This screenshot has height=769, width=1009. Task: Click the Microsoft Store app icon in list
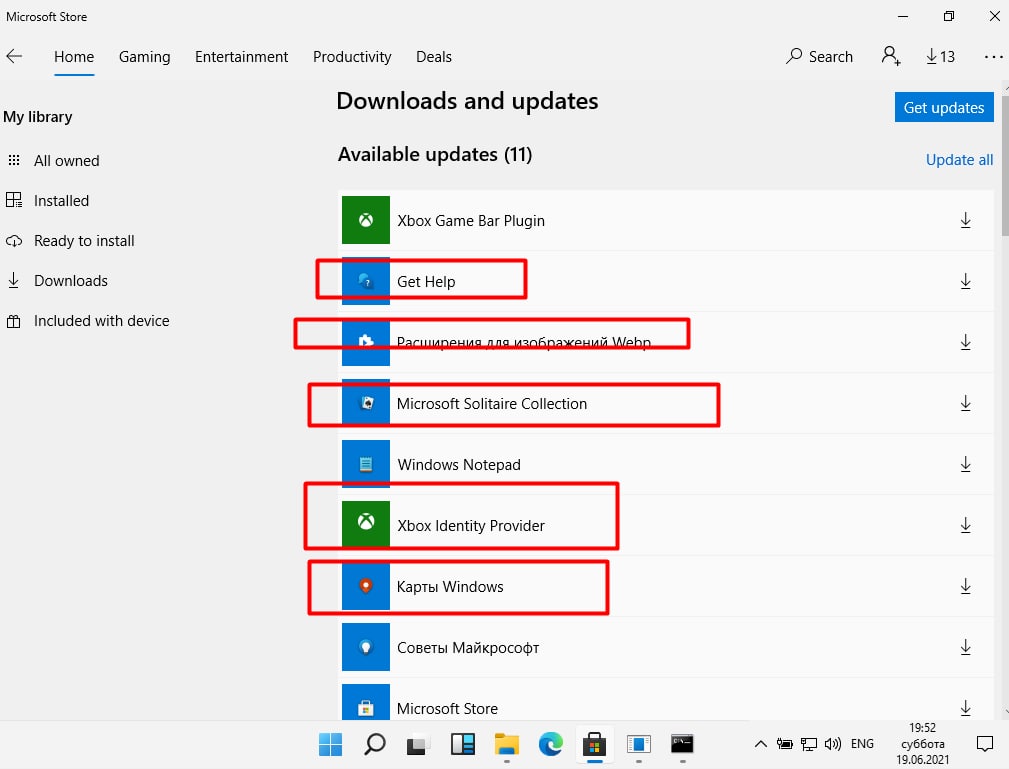coord(366,703)
